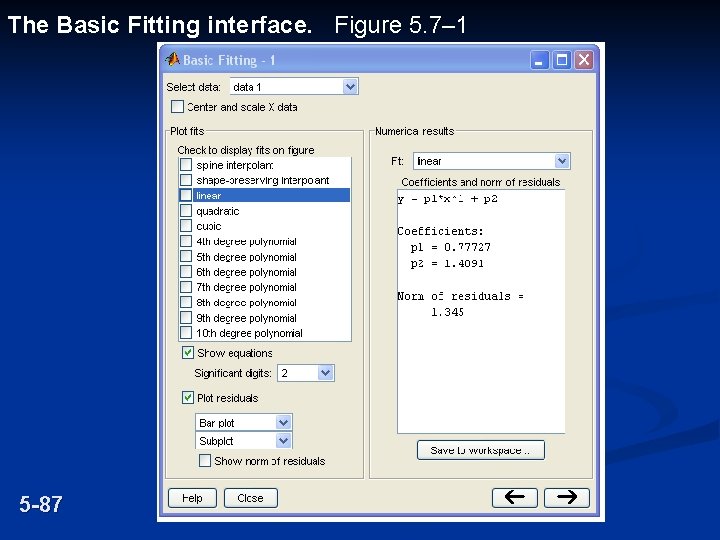Click the p1 = 0.77727 coefficient line
The width and height of the screenshot is (720, 540).
click(450, 247)
